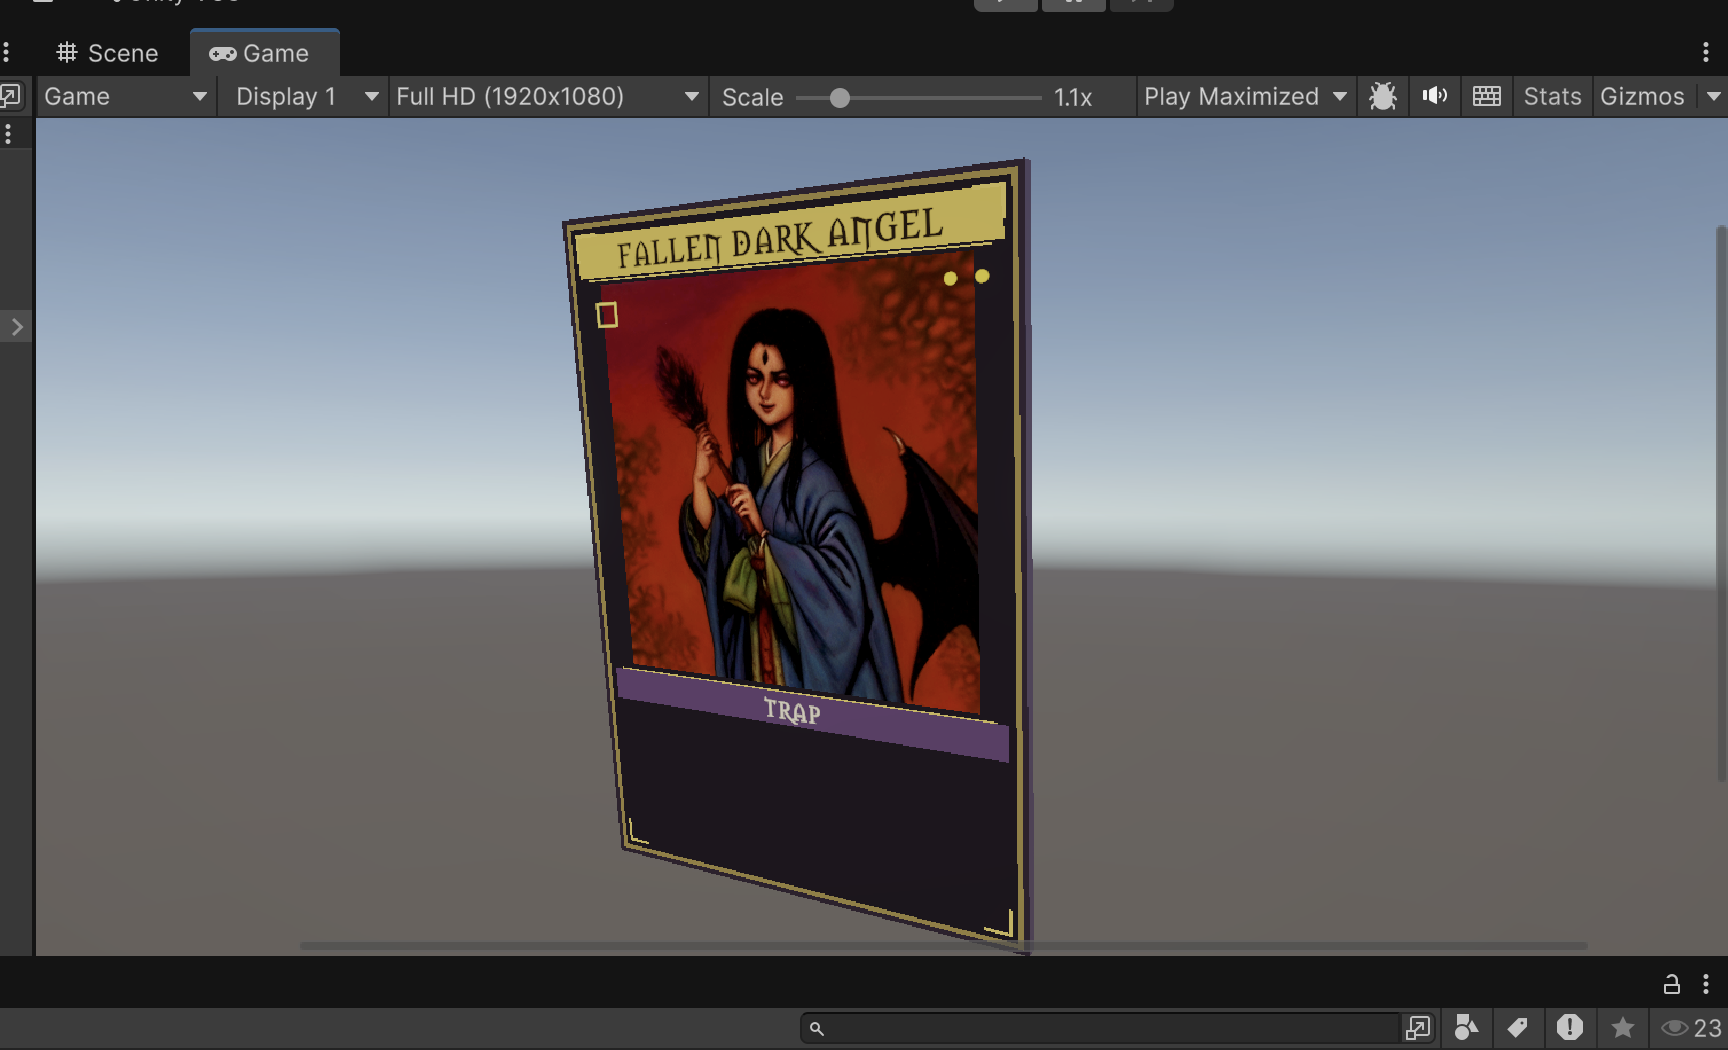Open the Play Maximized dropdown
The height and width of the screenshot is (1050, 1728).
1246,97
